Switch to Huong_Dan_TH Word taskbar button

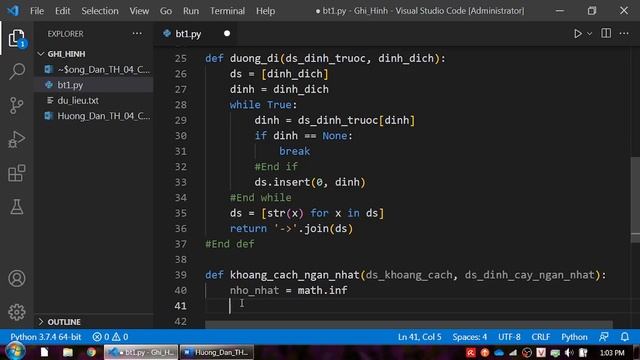(216, 352)
